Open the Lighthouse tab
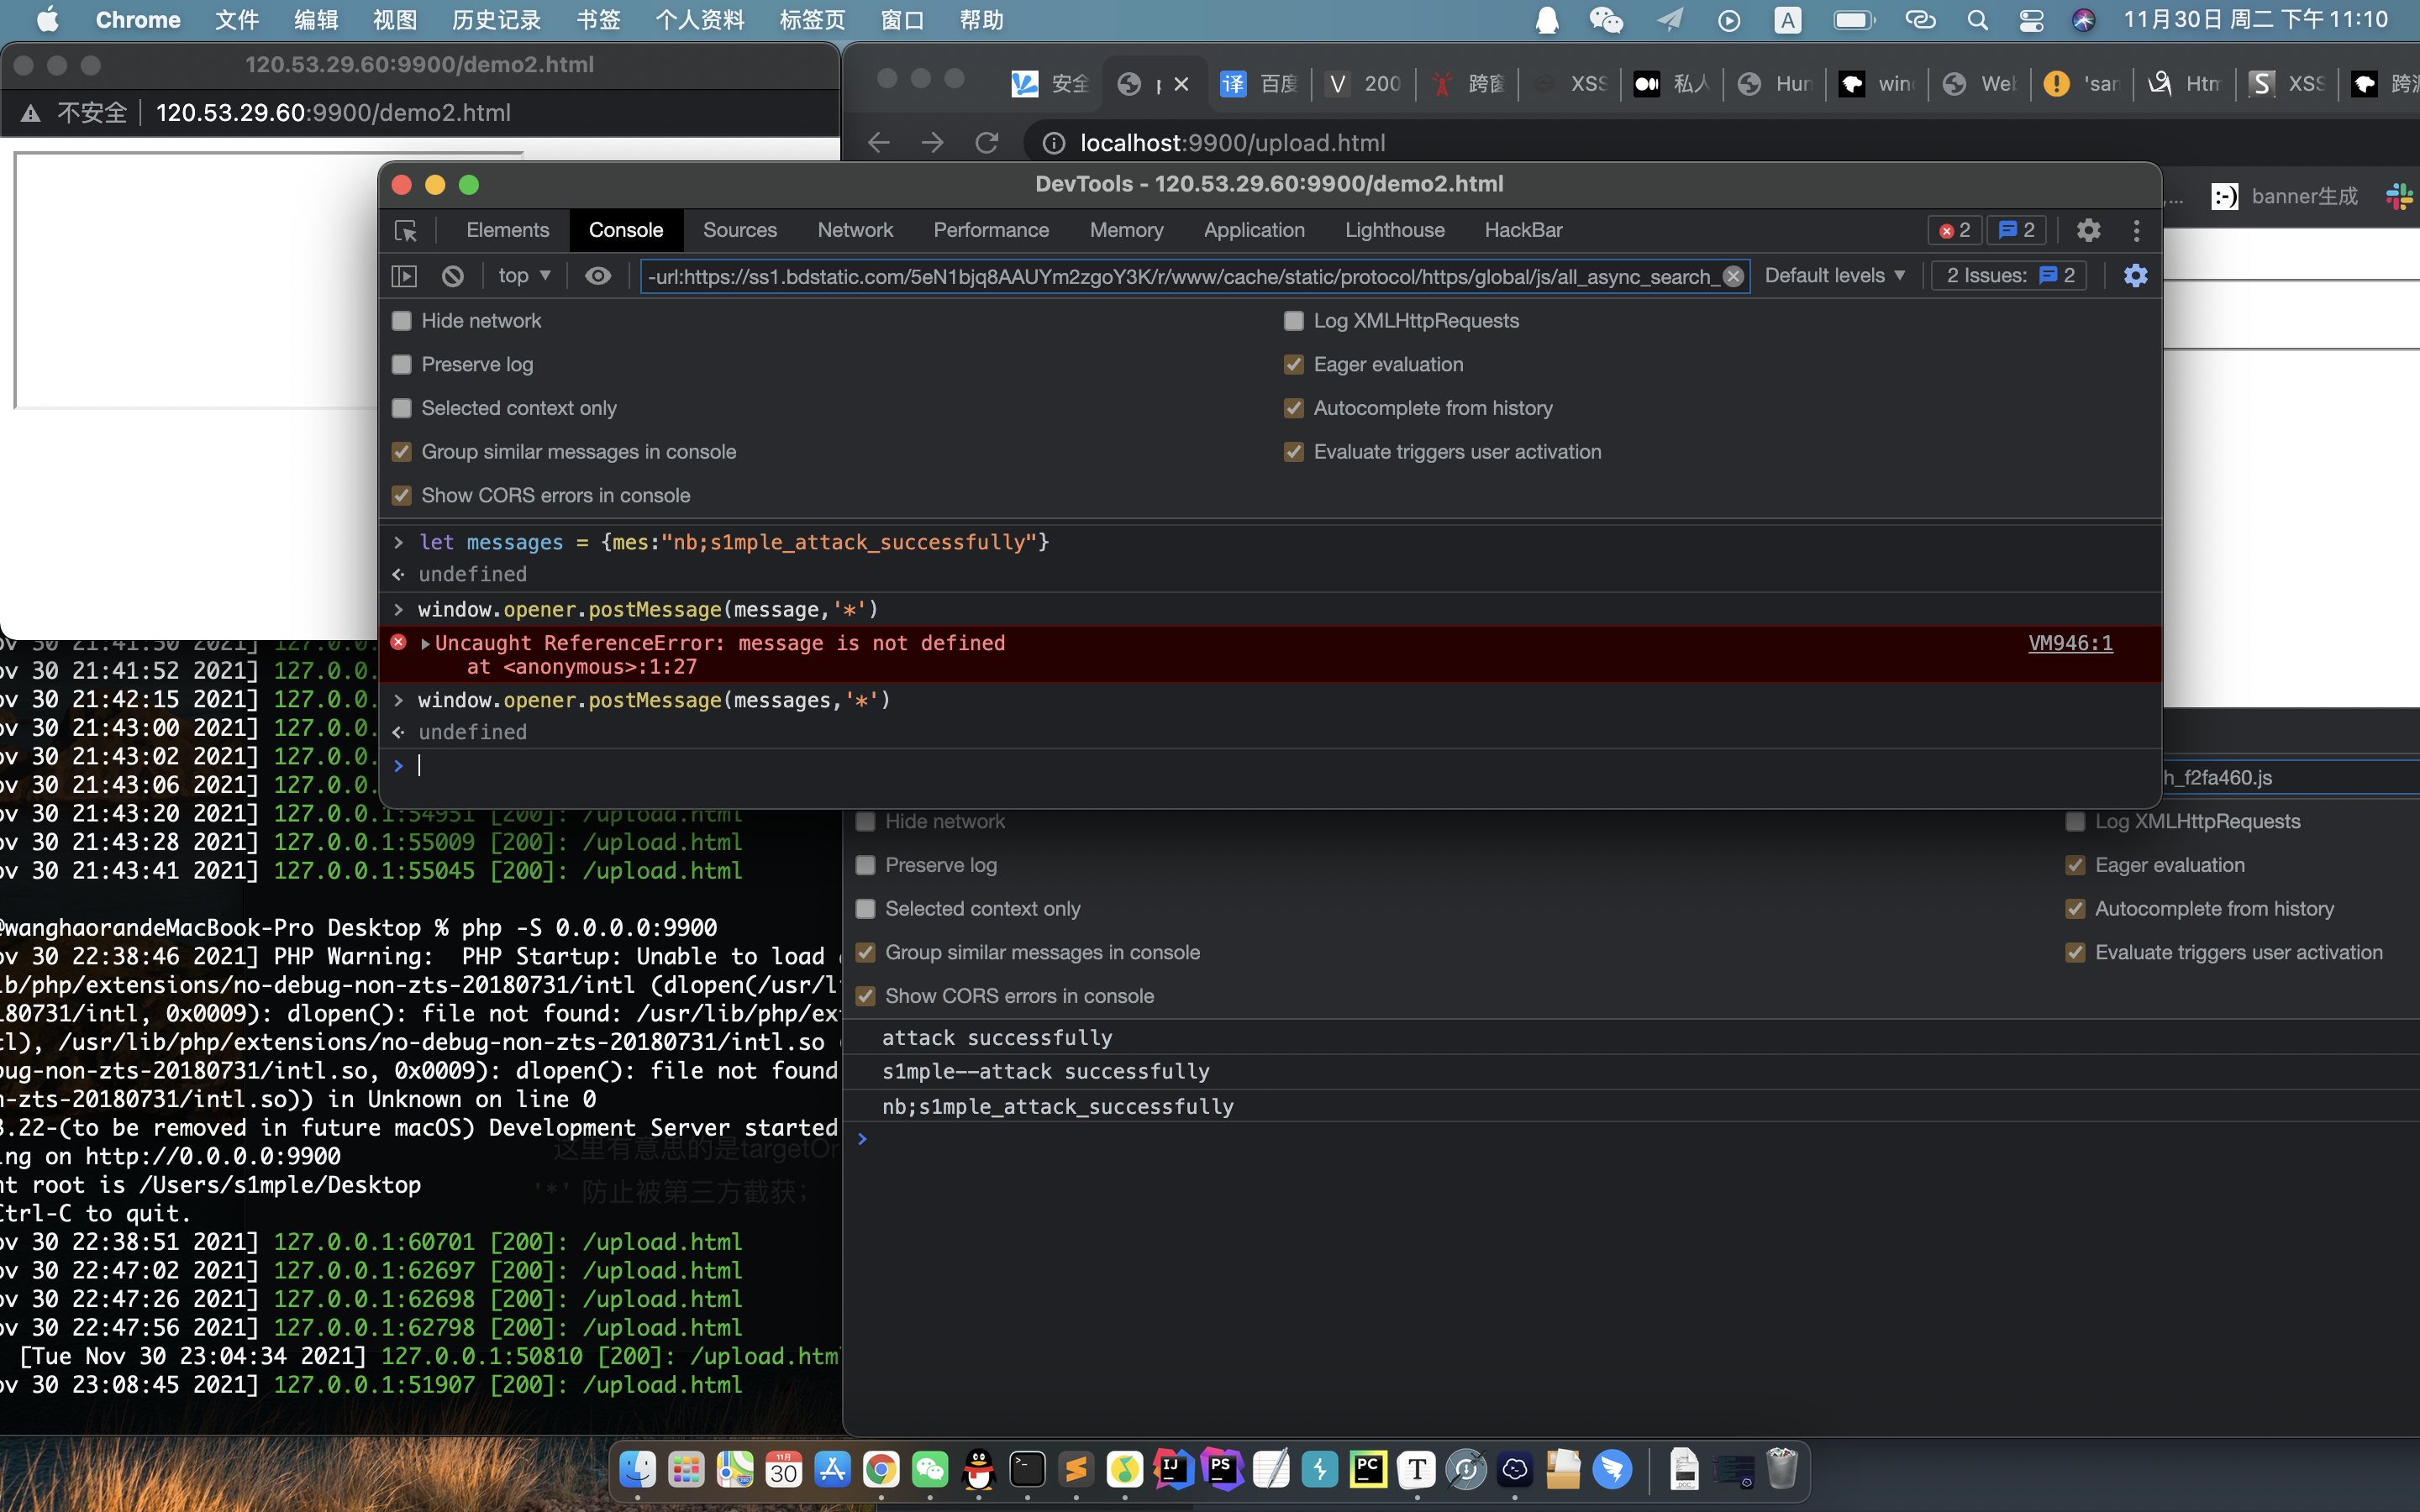This screenshot has width=2420, height=1512. click(1394, 231)
